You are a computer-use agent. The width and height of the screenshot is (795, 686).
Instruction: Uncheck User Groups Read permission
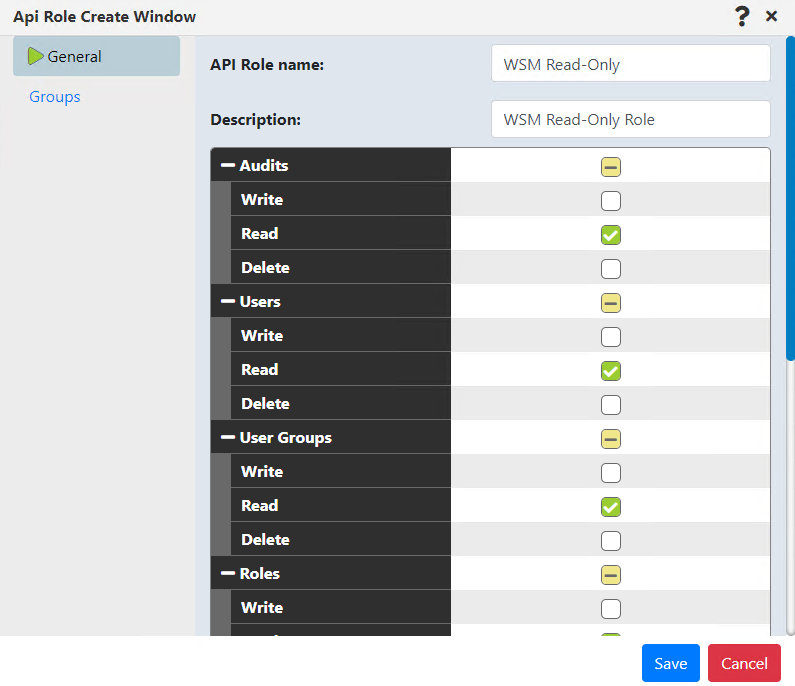point(610,507)
